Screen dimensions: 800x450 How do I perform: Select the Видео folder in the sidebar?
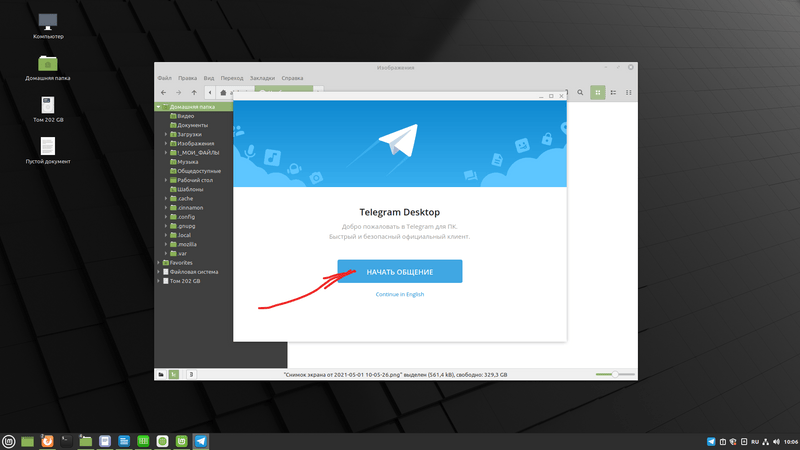(185, 116)
